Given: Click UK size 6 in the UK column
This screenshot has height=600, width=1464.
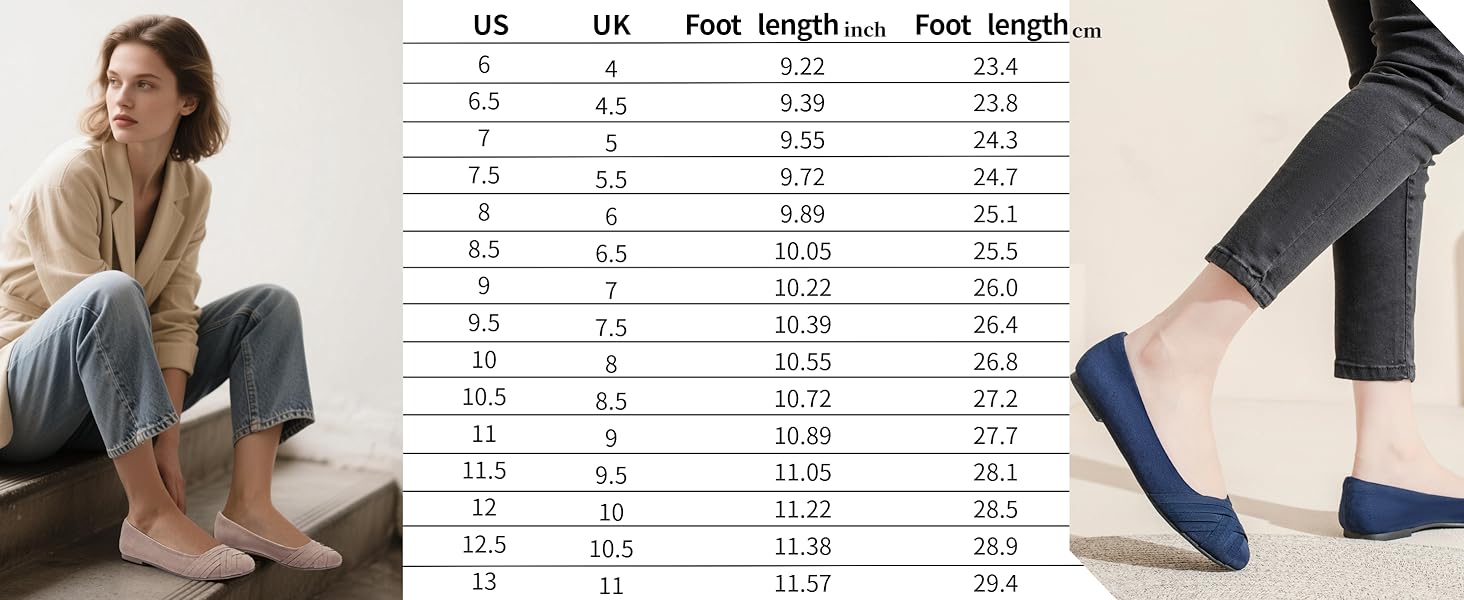Looking at the screenshot, I should pyautogui.click(x=611, y=217).
